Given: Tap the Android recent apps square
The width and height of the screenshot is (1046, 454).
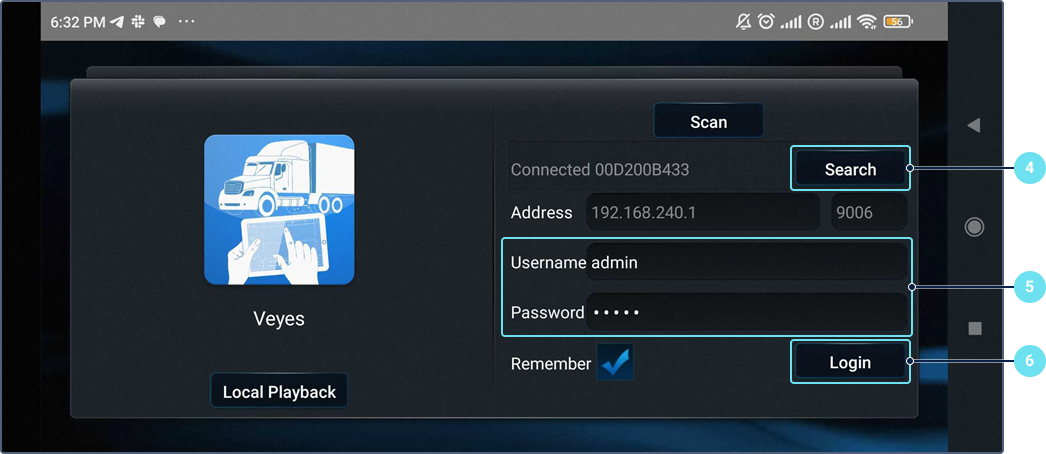Looking at the screenshot, I should (x=975, y=328).
